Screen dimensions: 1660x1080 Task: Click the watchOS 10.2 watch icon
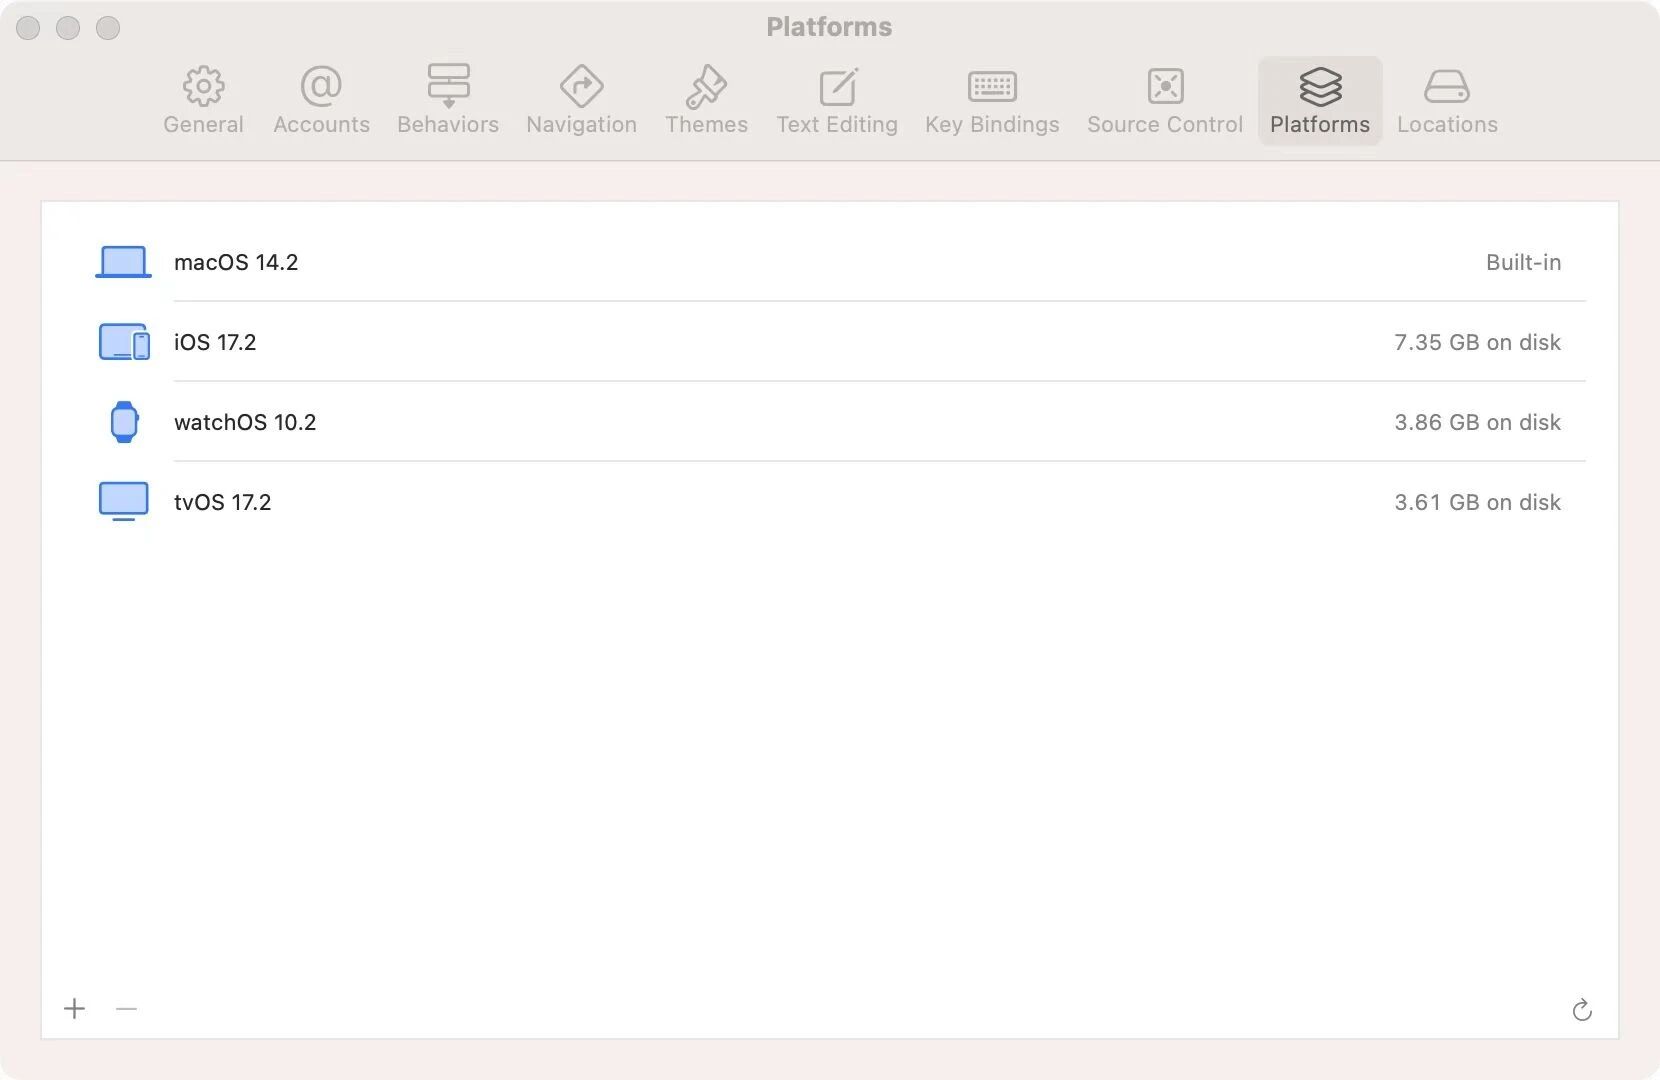point(124,422)
